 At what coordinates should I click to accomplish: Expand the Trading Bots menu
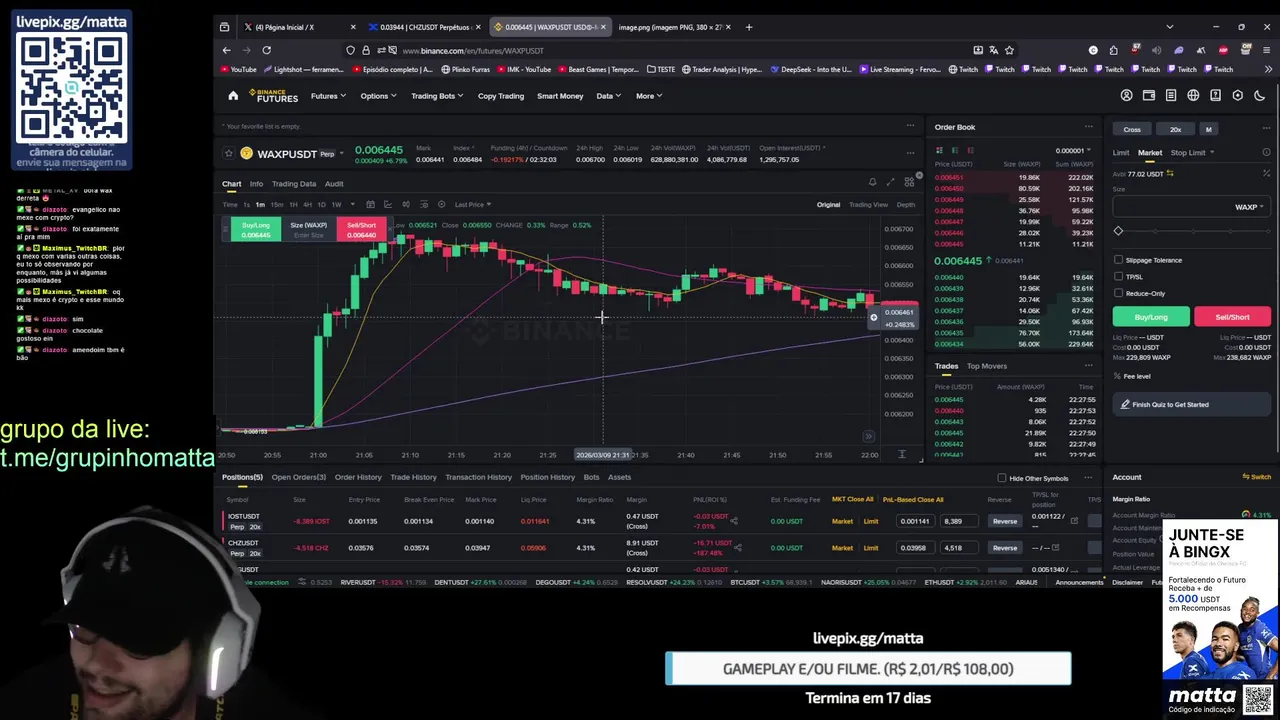437,96
